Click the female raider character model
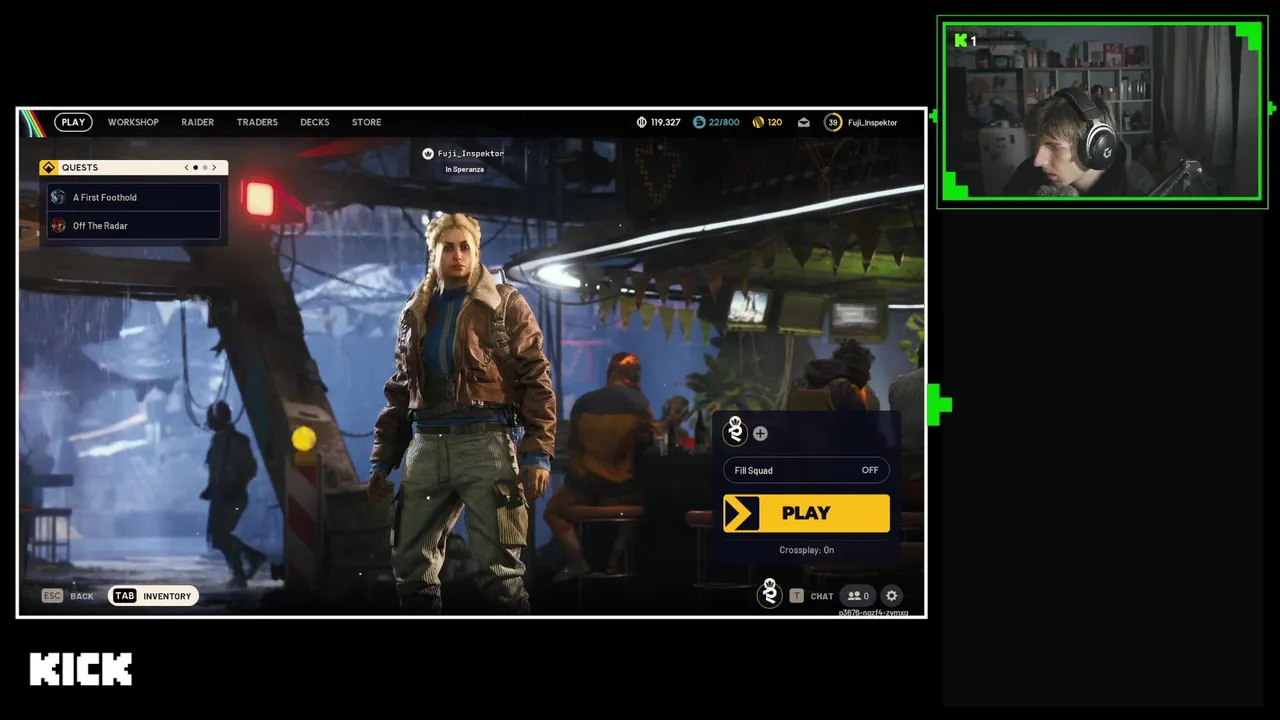1280x720 pixels. point(461,410)
